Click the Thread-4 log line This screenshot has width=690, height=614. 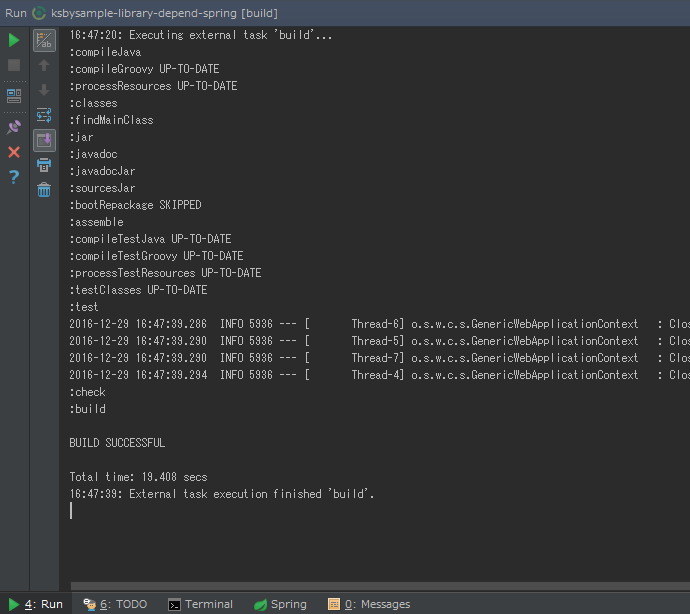click(x=379, y=375)
